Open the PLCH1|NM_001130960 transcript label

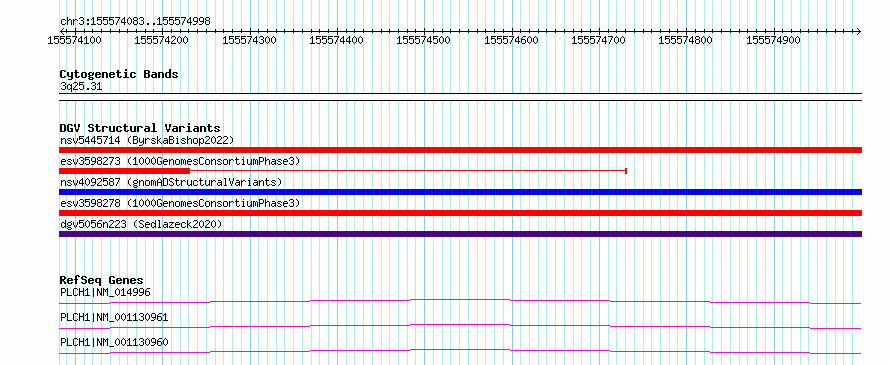point(114,342)
